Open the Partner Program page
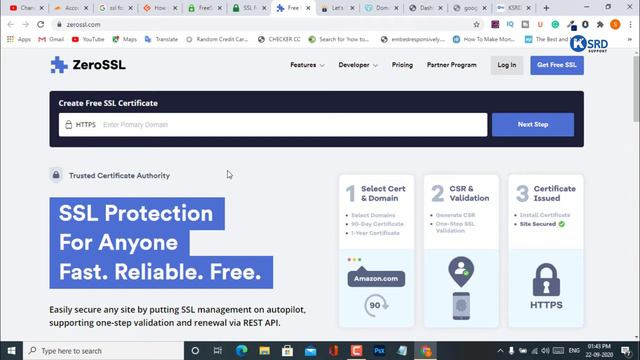640x360 pixels. click(x=451, y=65)
